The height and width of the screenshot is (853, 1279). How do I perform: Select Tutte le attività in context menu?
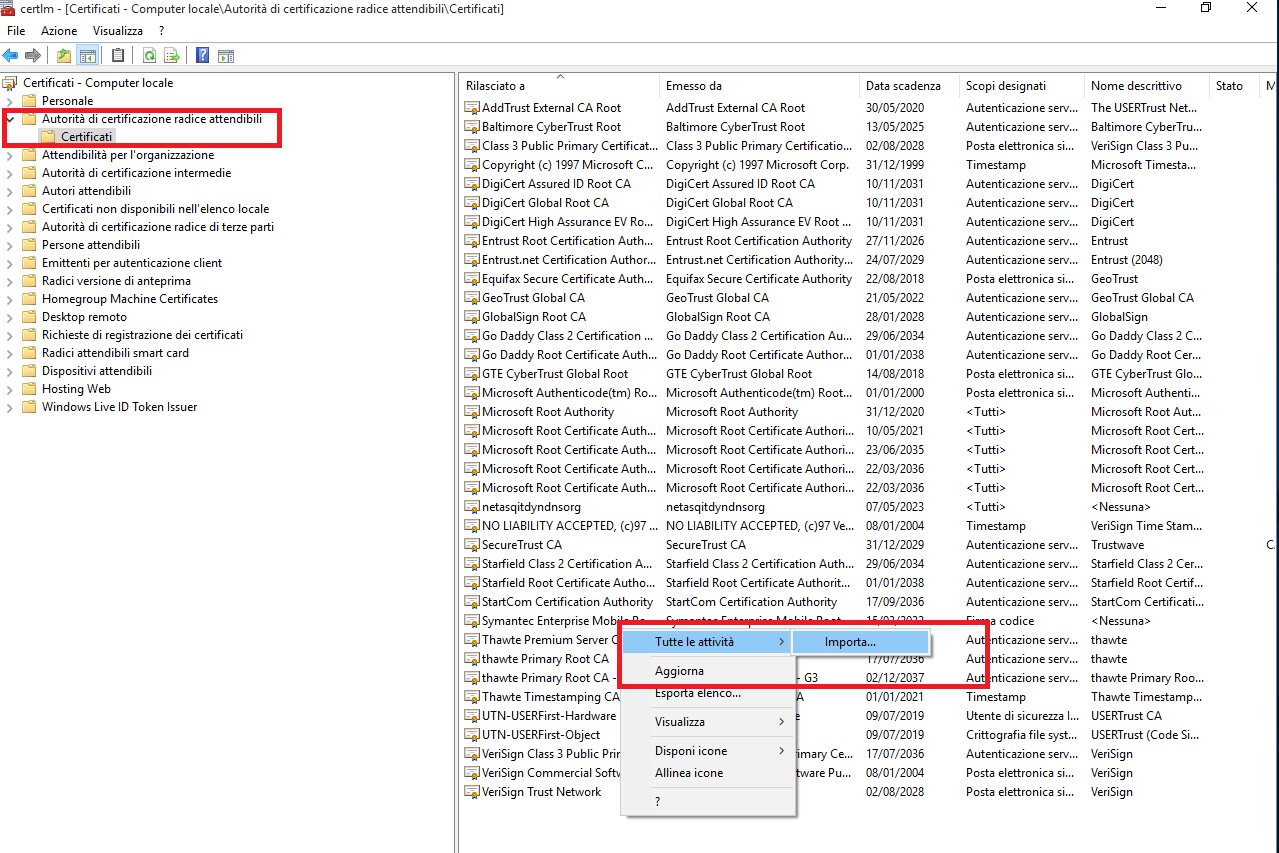point(708,642)
